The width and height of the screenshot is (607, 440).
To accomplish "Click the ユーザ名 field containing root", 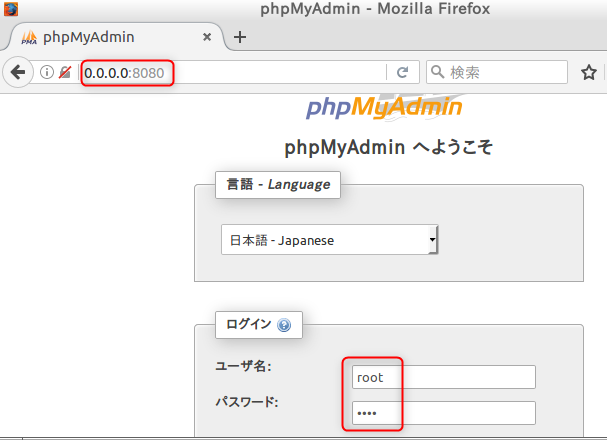I will click(444, 377).
